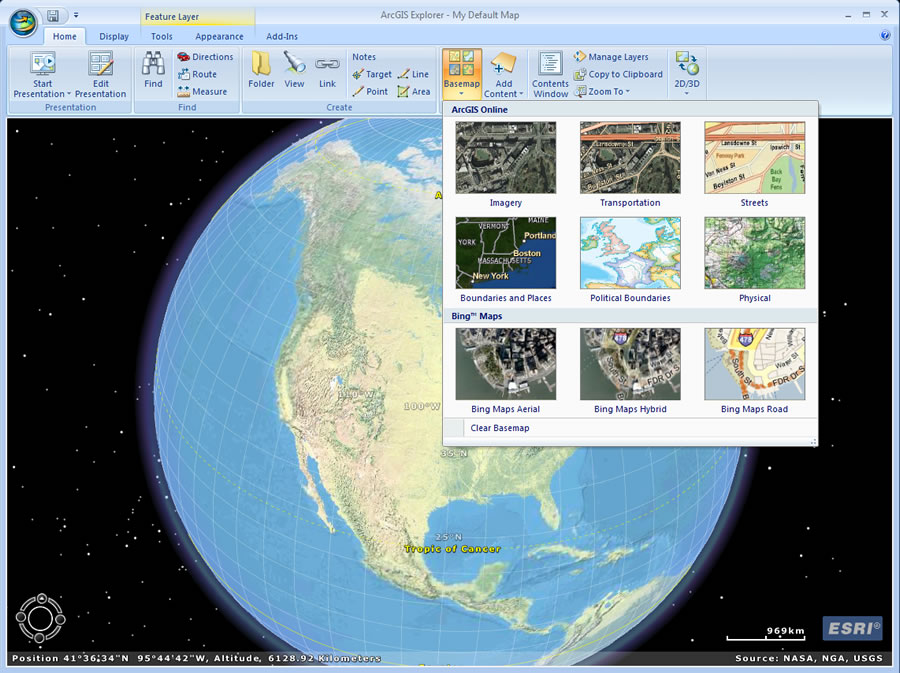Click the Source: NASA, NGA, USGS text
The image size is (900, 673).
point(809,658)
